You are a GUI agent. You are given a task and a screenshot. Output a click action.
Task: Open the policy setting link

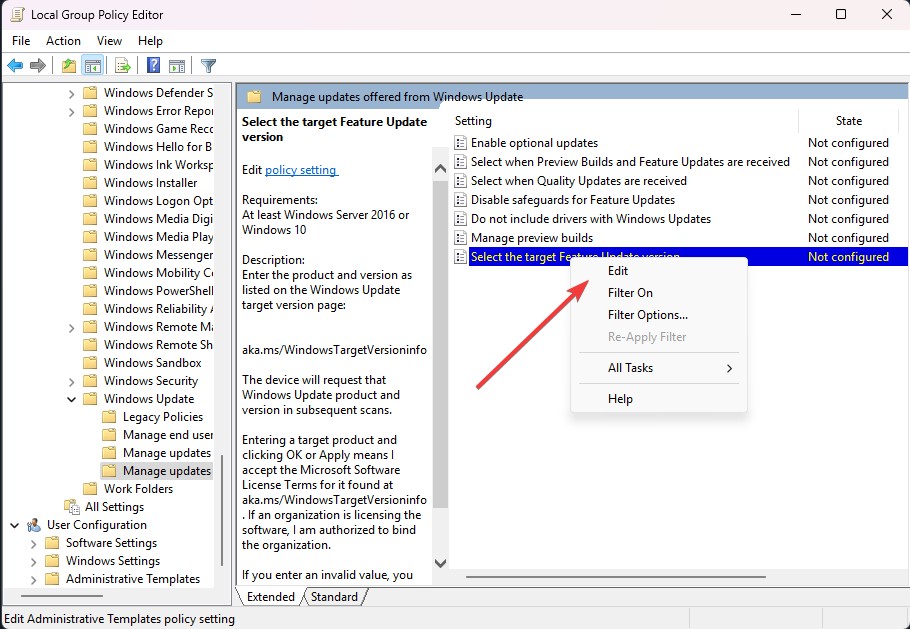[x=301, y=170]
